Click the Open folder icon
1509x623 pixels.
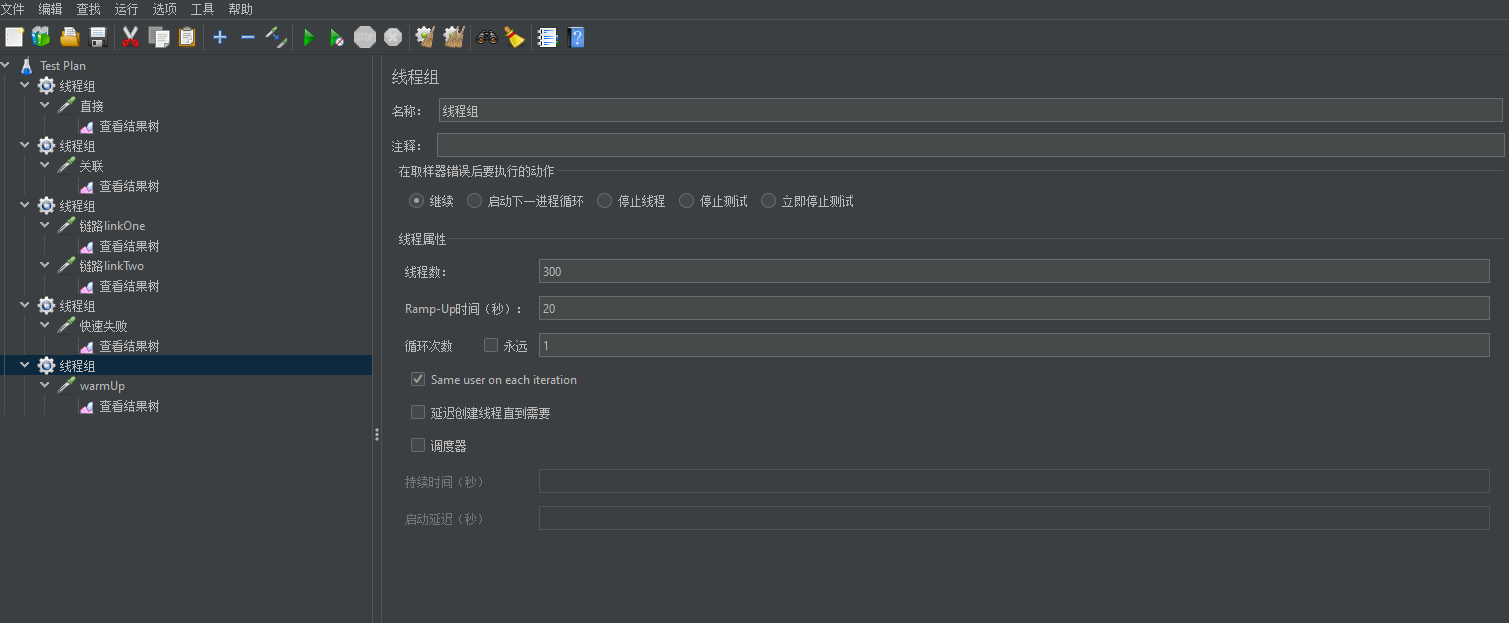pos(70,38)
